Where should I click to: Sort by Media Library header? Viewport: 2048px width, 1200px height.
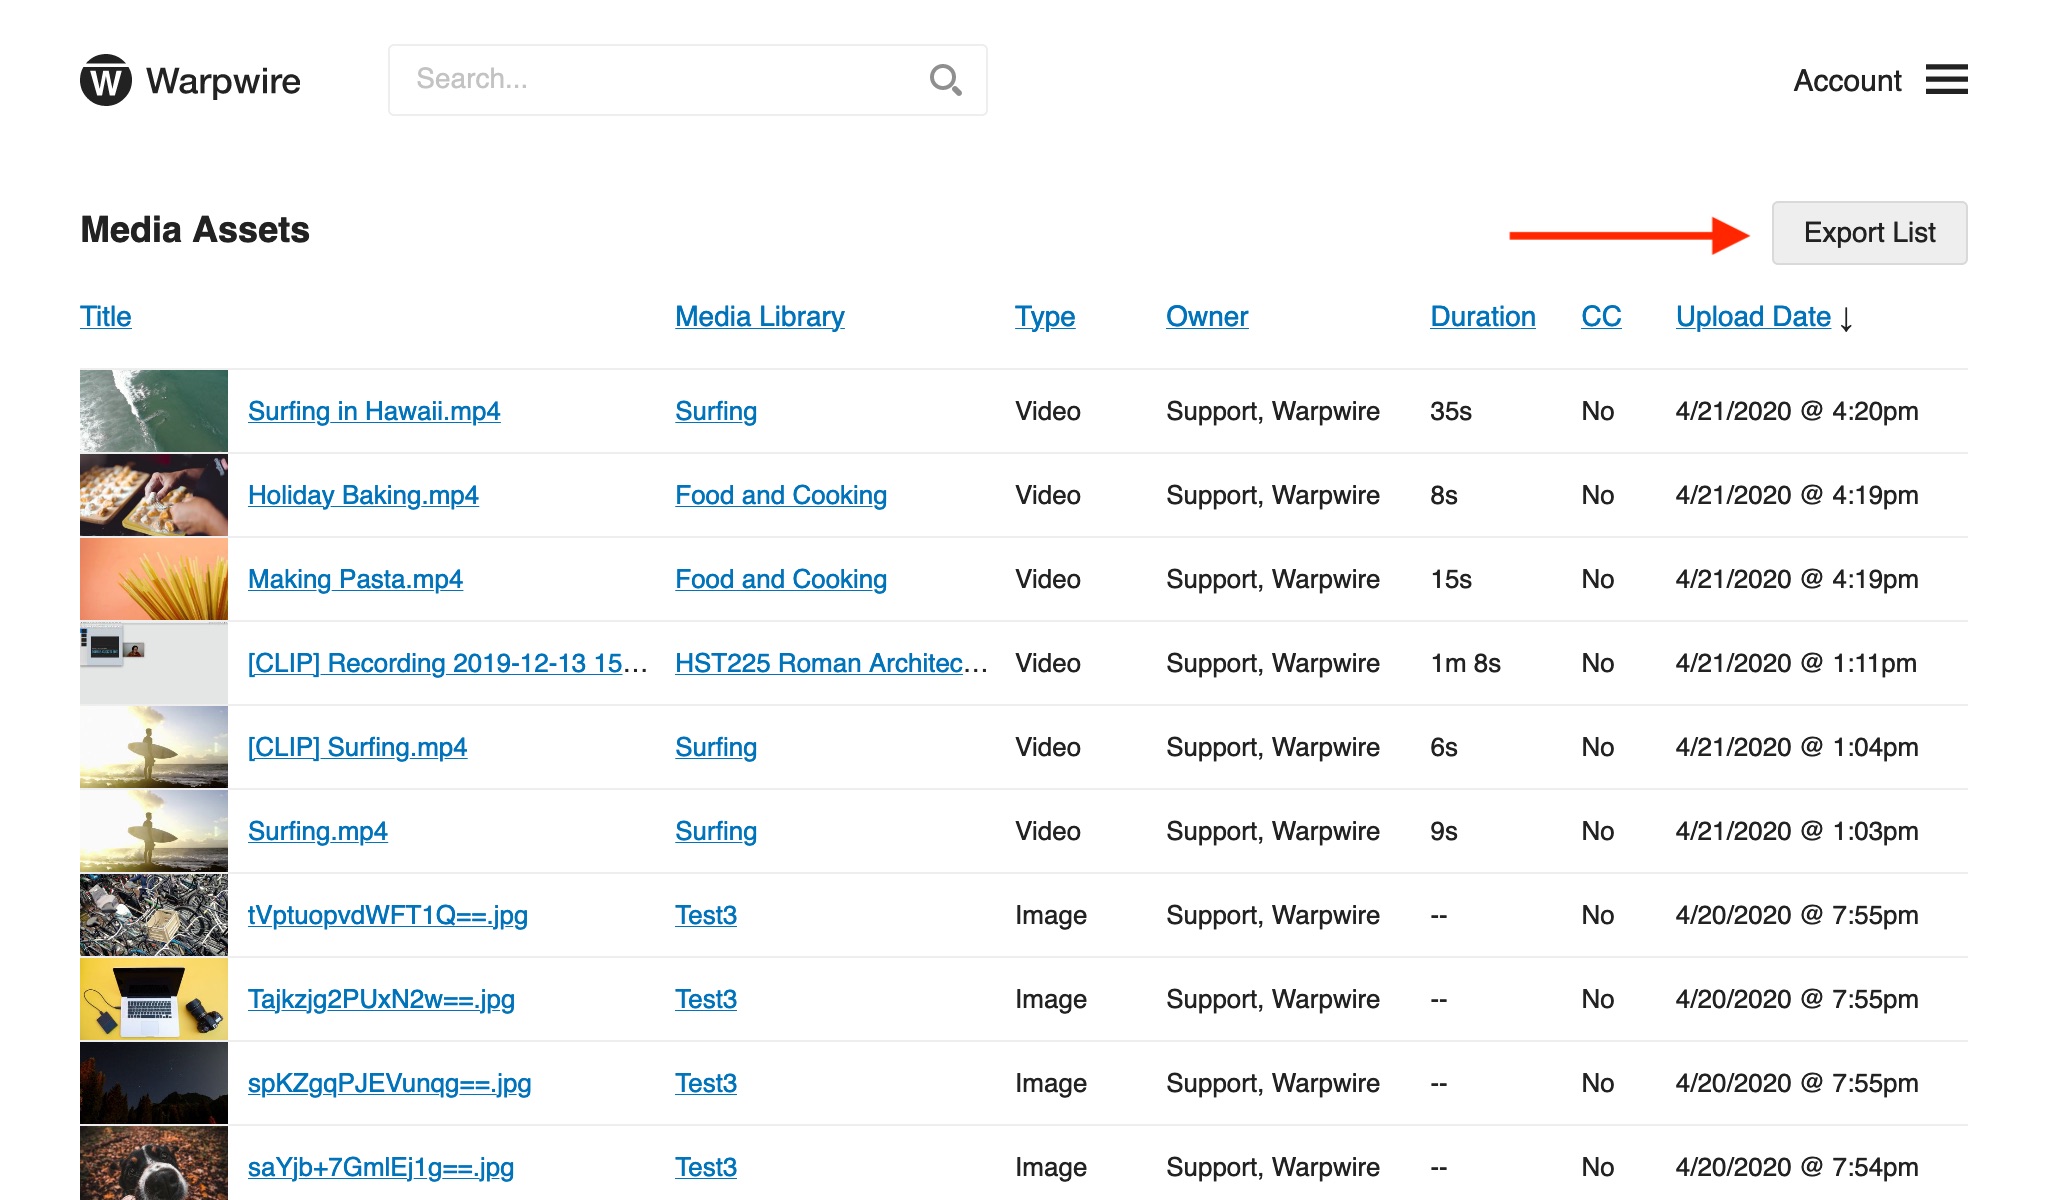(x=759, y=317)
